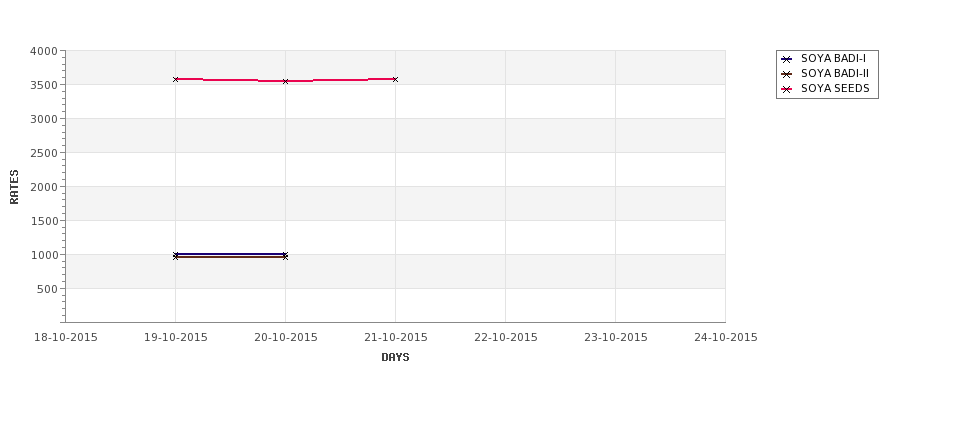
Task: Click the RATES axis title
Action: pyautogui.click(x=14, y=187)
